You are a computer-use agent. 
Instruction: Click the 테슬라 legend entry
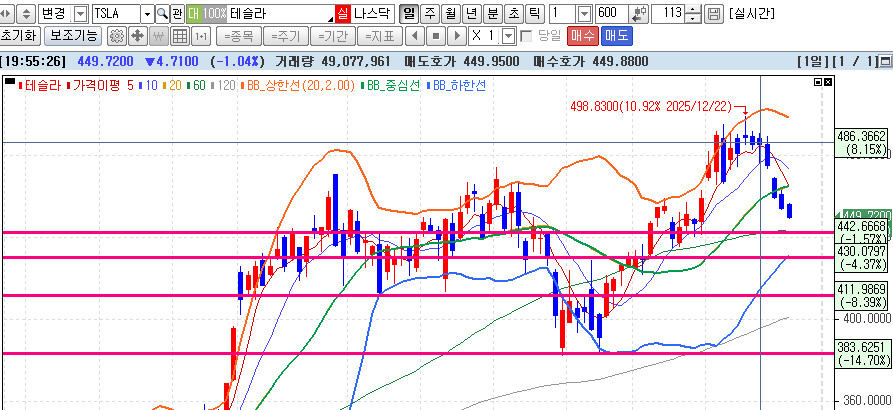click(x=40, y=86)
